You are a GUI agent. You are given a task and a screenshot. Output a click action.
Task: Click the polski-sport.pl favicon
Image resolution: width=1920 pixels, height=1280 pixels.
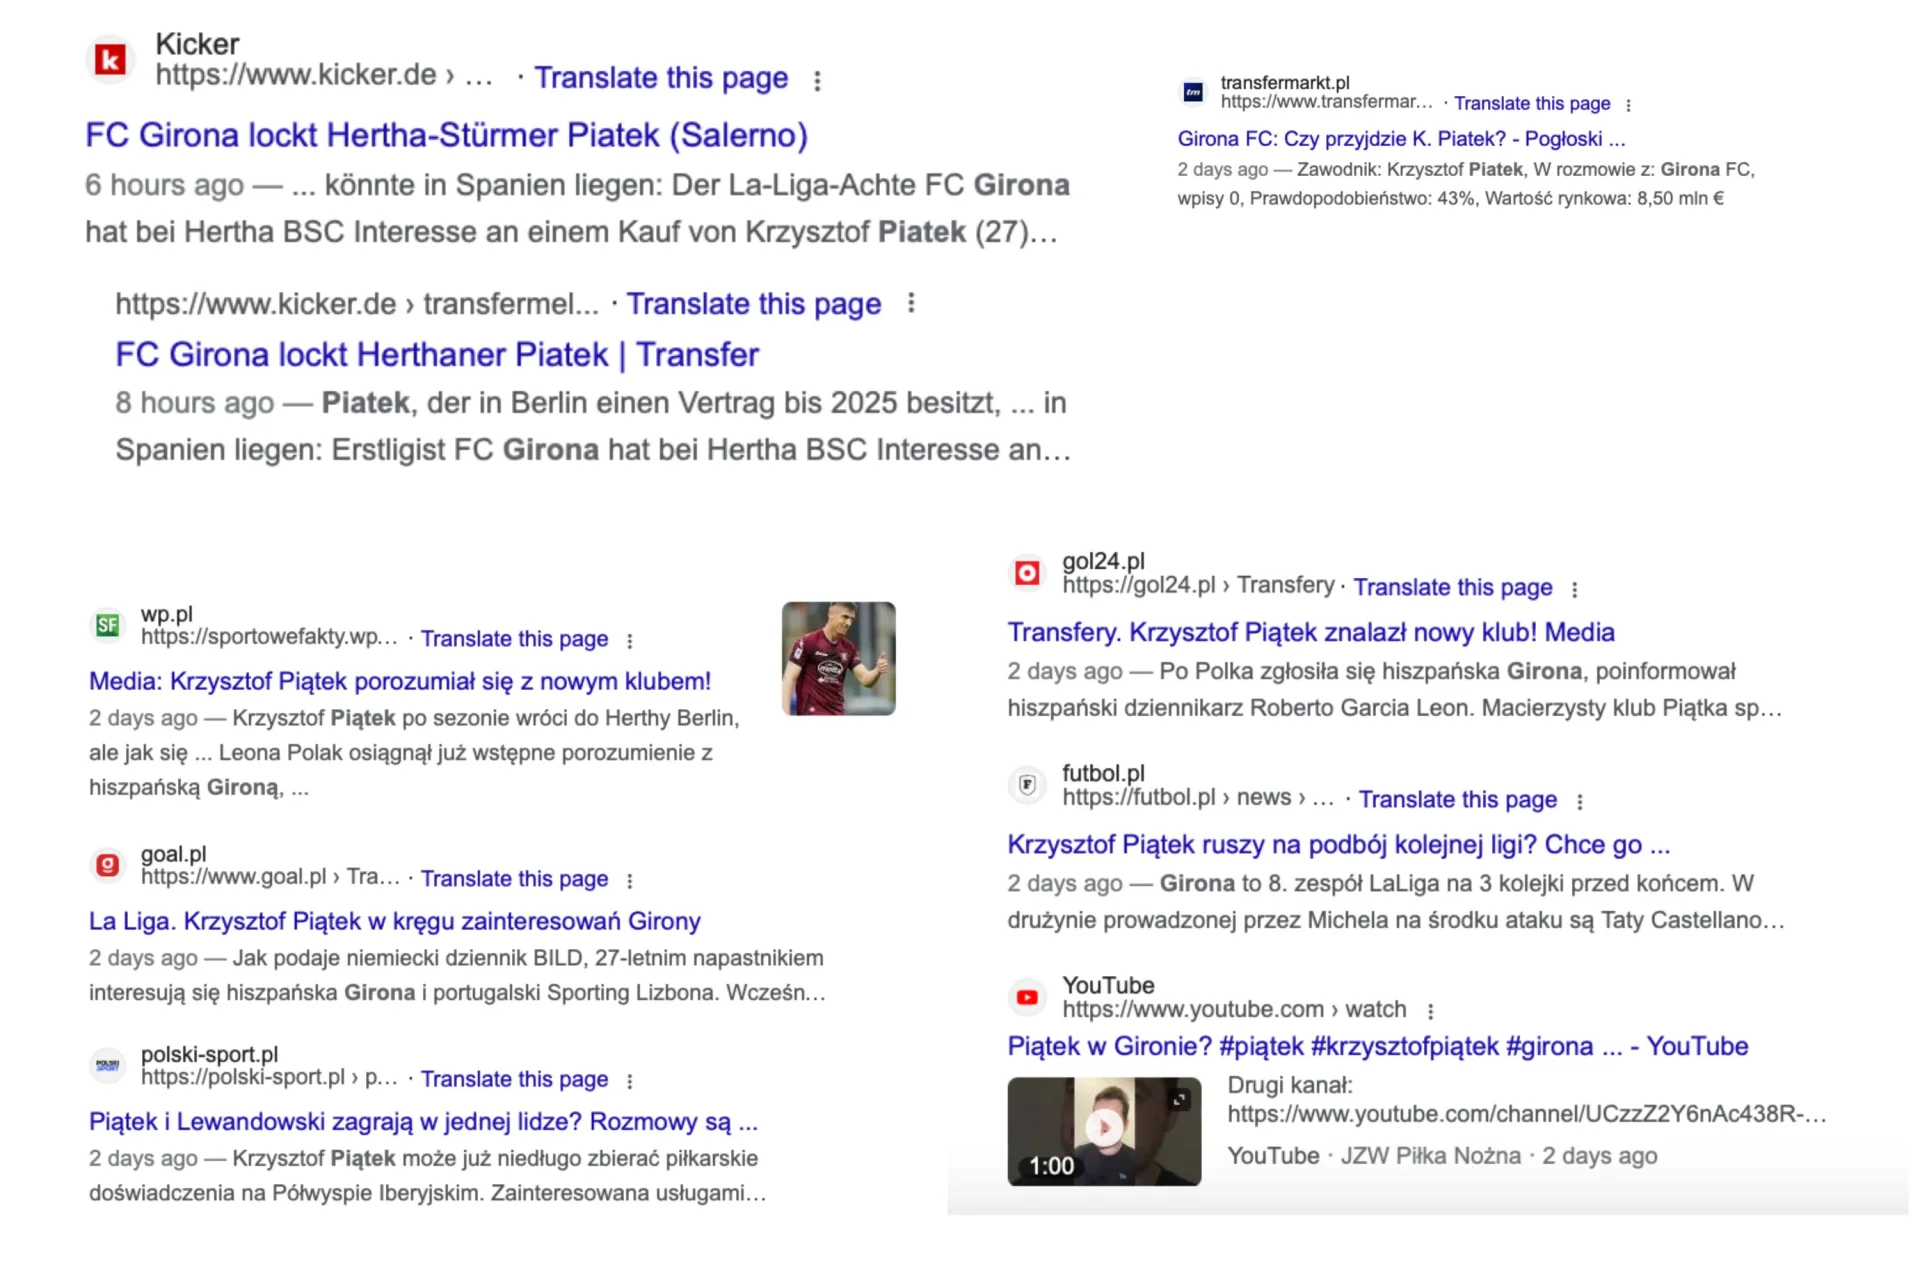pyautogui.click(x=108, y=1065)
